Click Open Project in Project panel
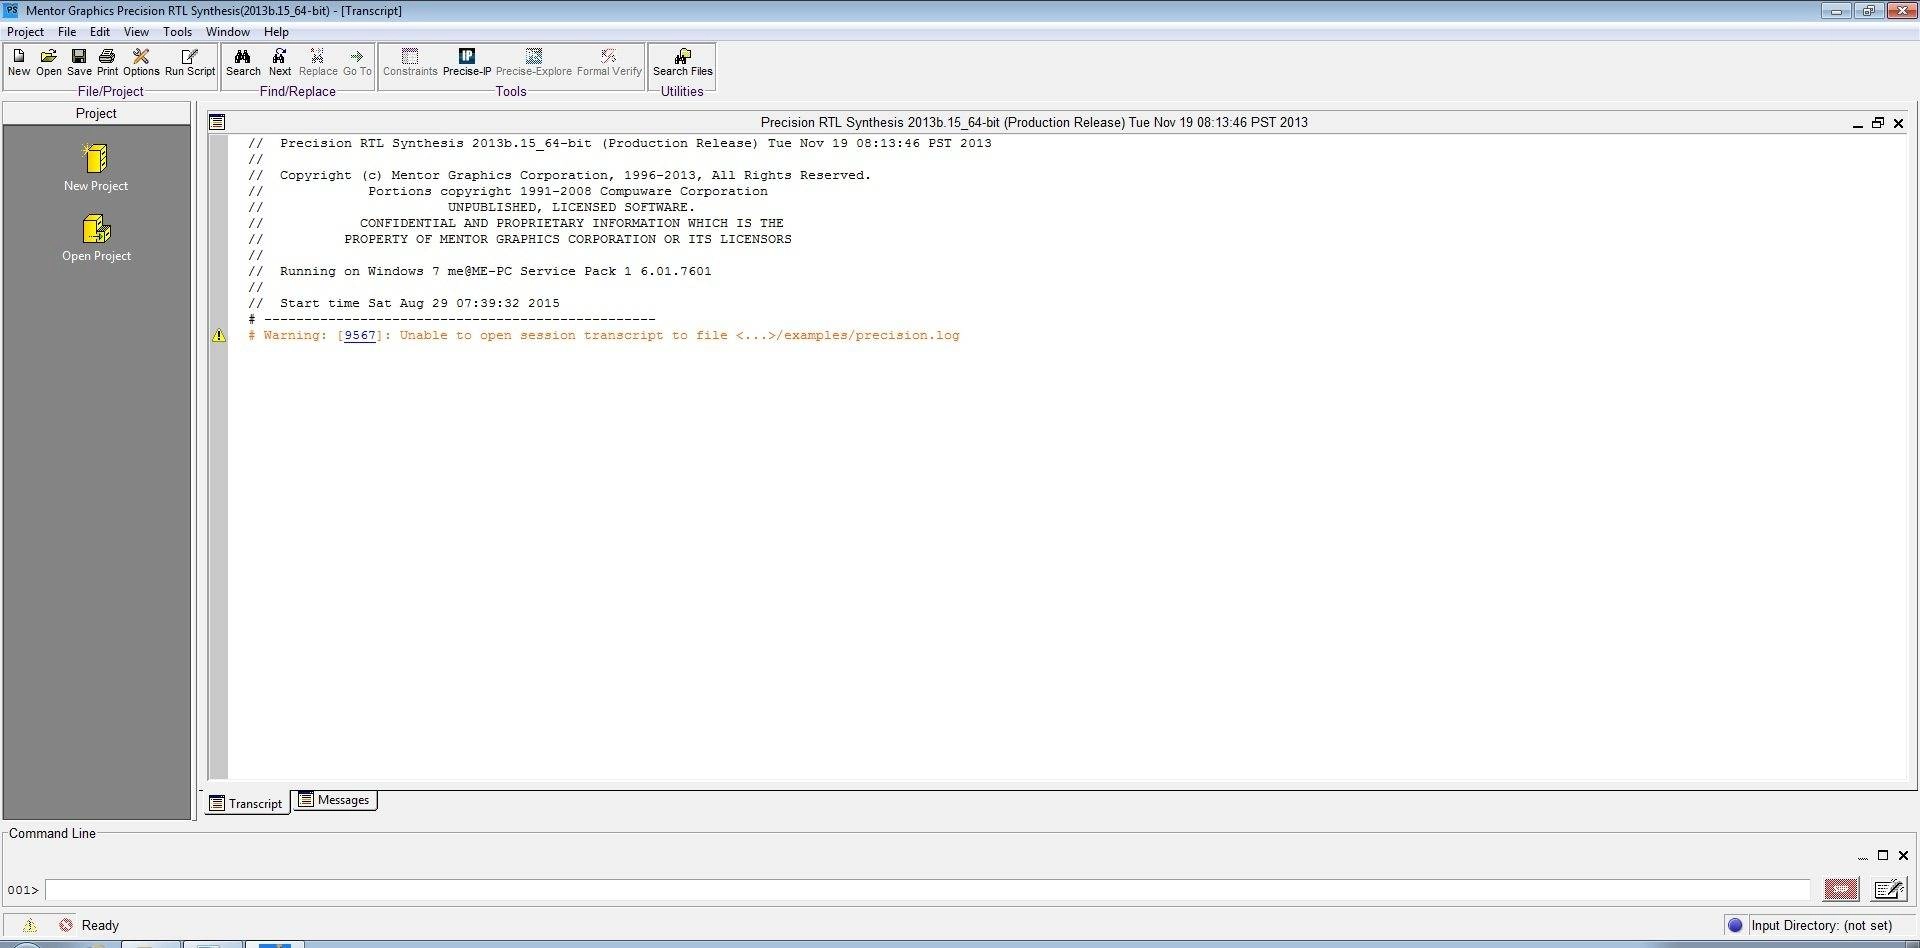Screen dimensions: 1920x948 point(96,238)
